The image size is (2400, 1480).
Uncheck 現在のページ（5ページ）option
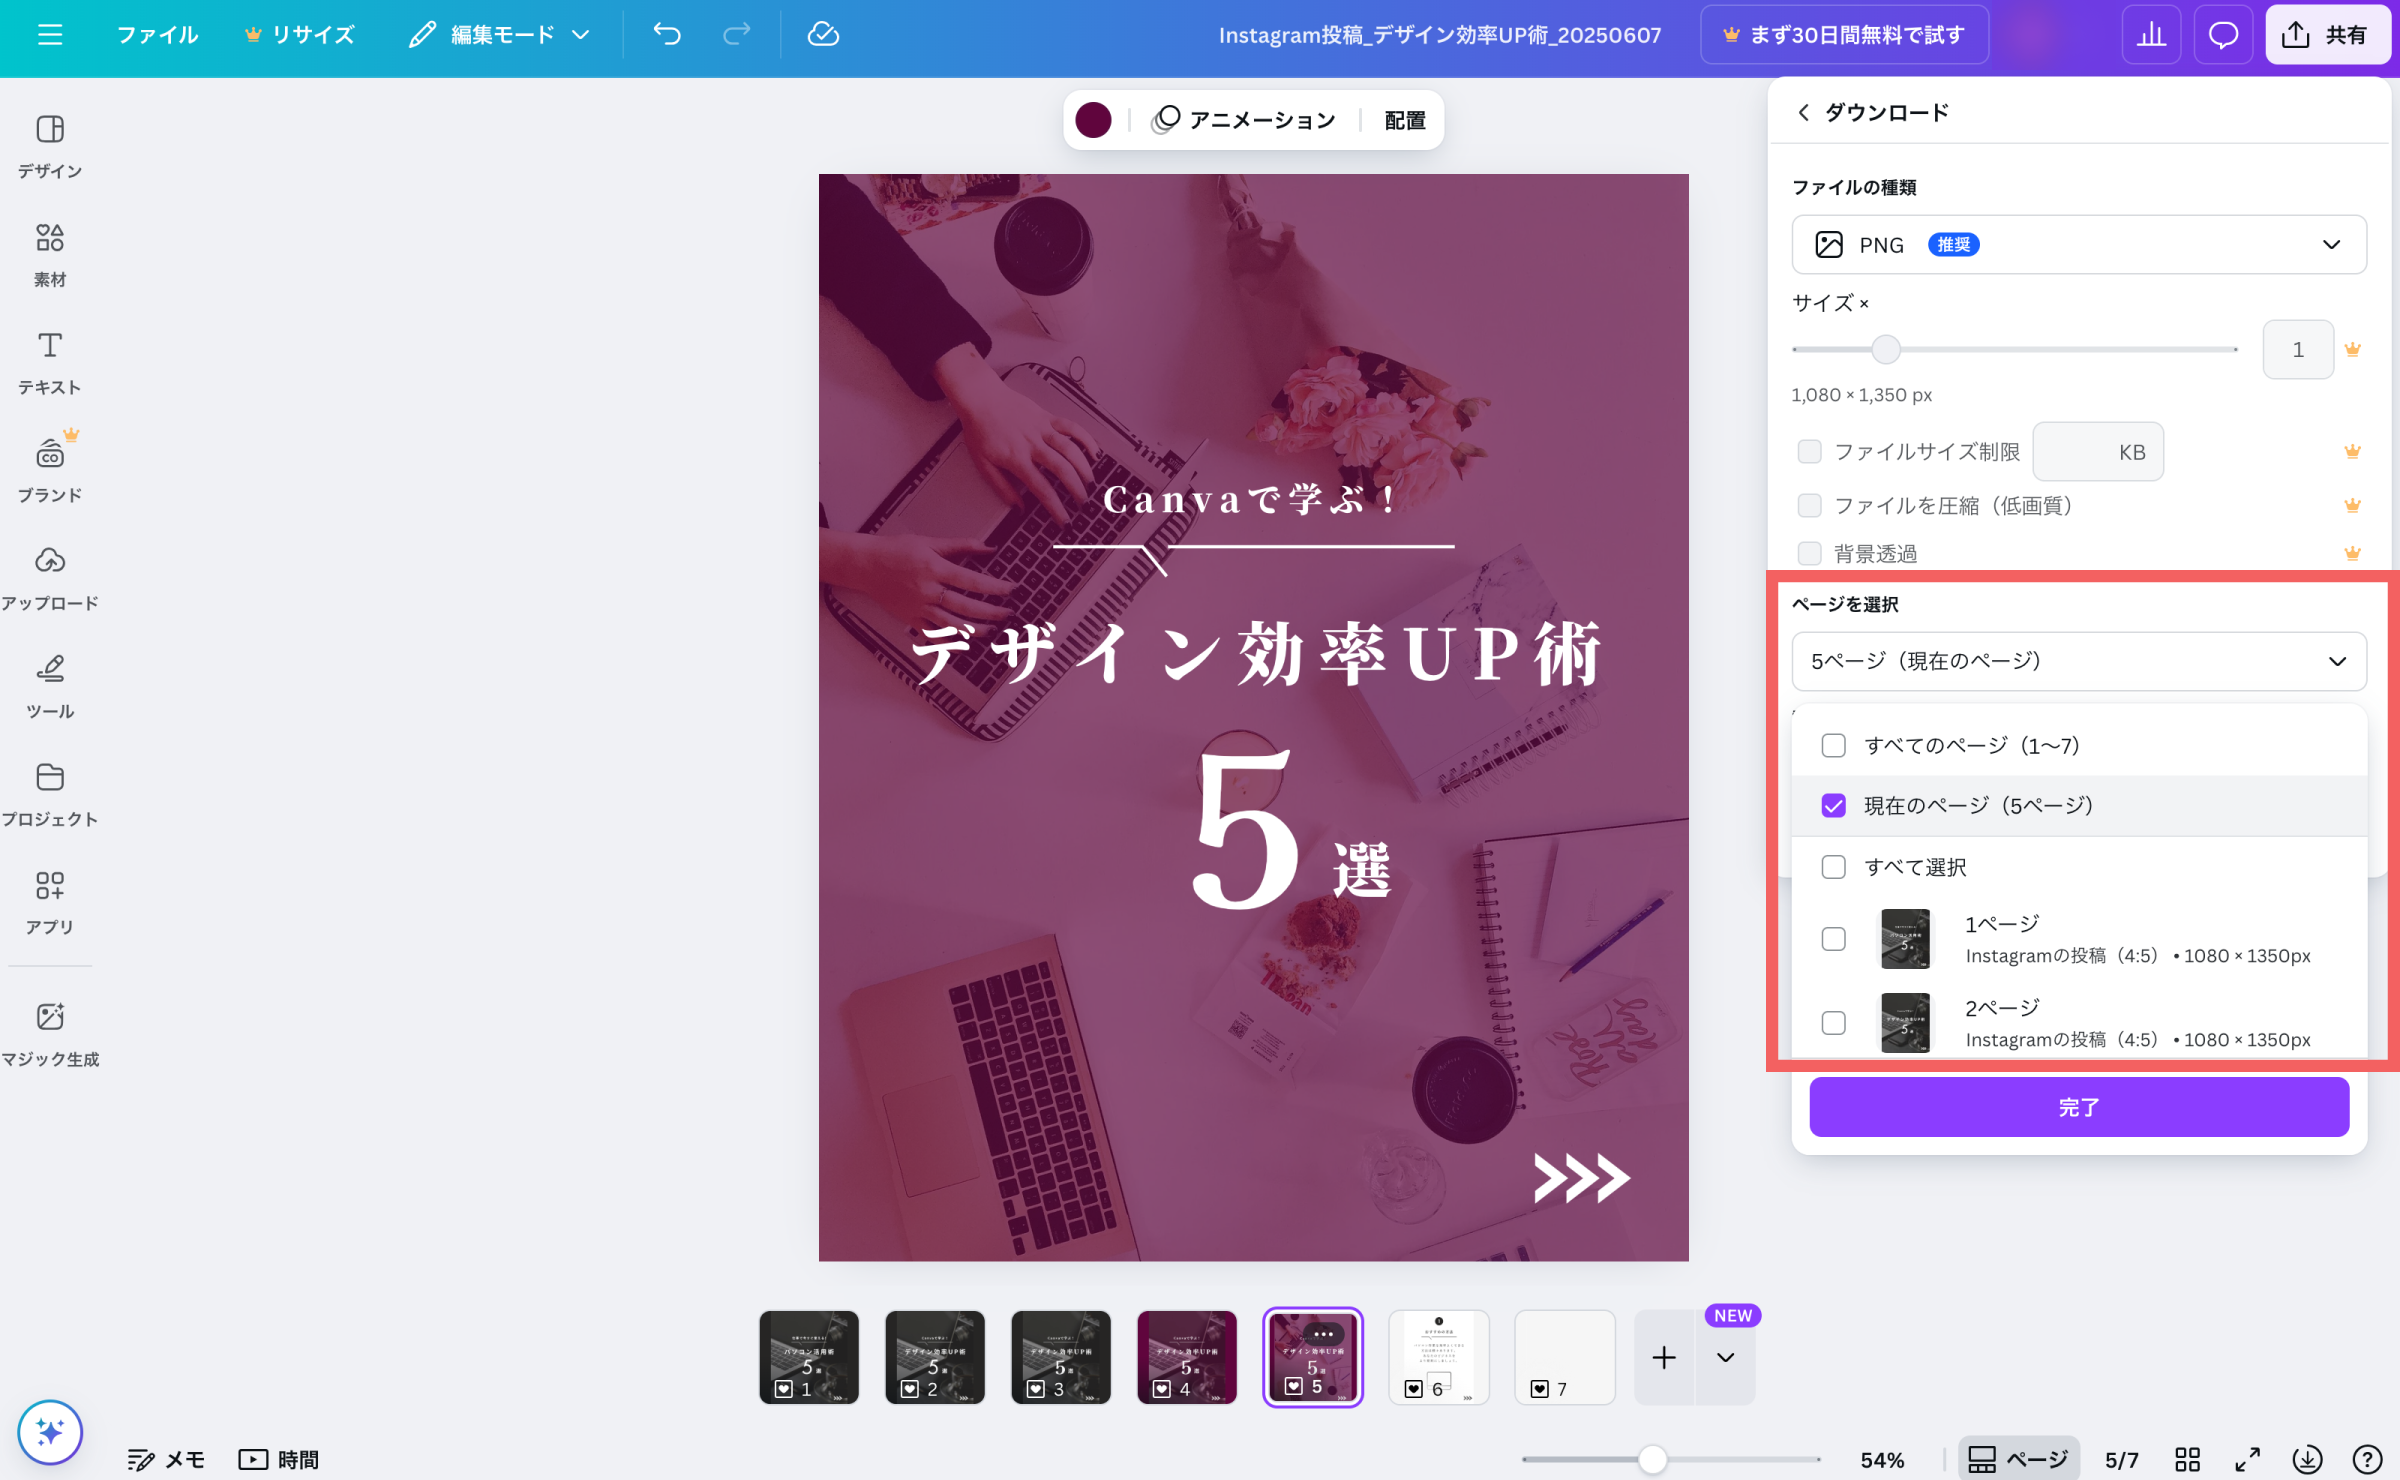pos(1833,805)
